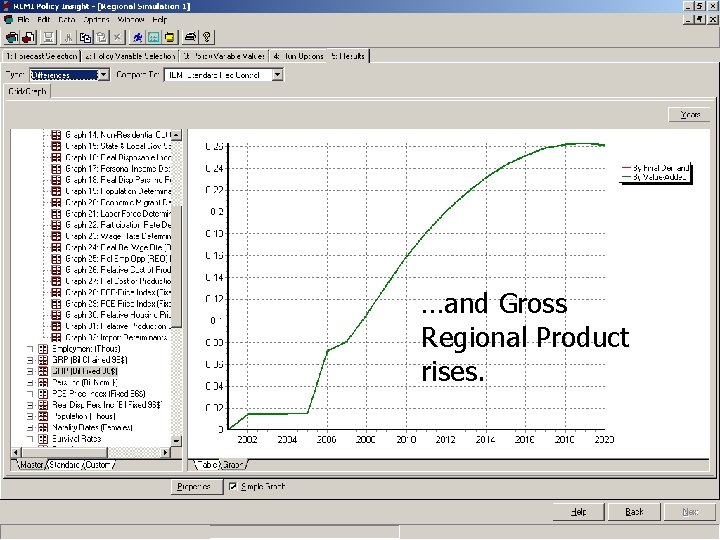Click the grid icon beside Employment (Thous)

(43, 349)
